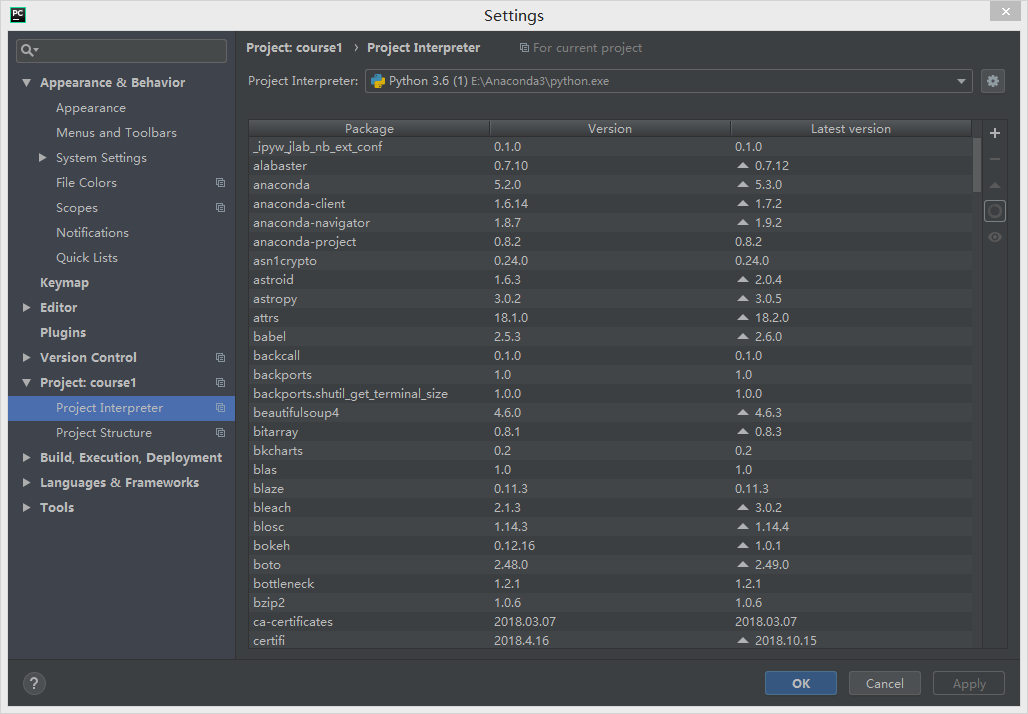Select Appearance in the settings tree
The width and height of the screenshot is (1028, 714).
90,108
